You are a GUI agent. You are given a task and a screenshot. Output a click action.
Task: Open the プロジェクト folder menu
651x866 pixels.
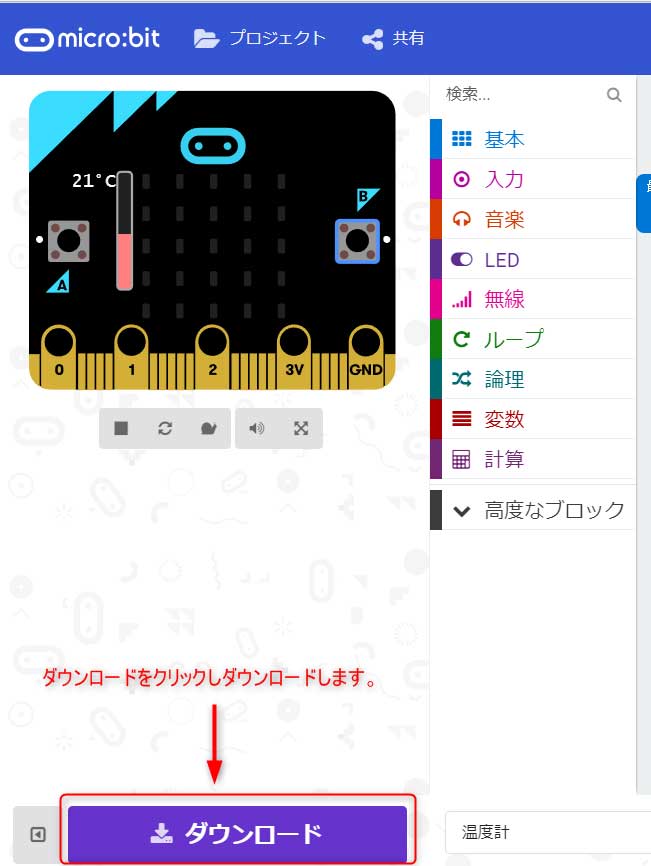[x=260, y=38]
